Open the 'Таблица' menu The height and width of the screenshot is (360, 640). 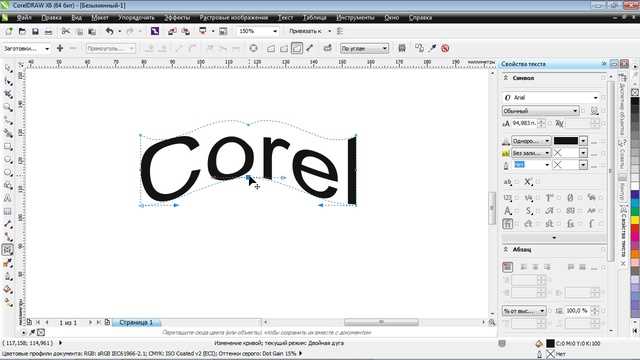(314, 18)
